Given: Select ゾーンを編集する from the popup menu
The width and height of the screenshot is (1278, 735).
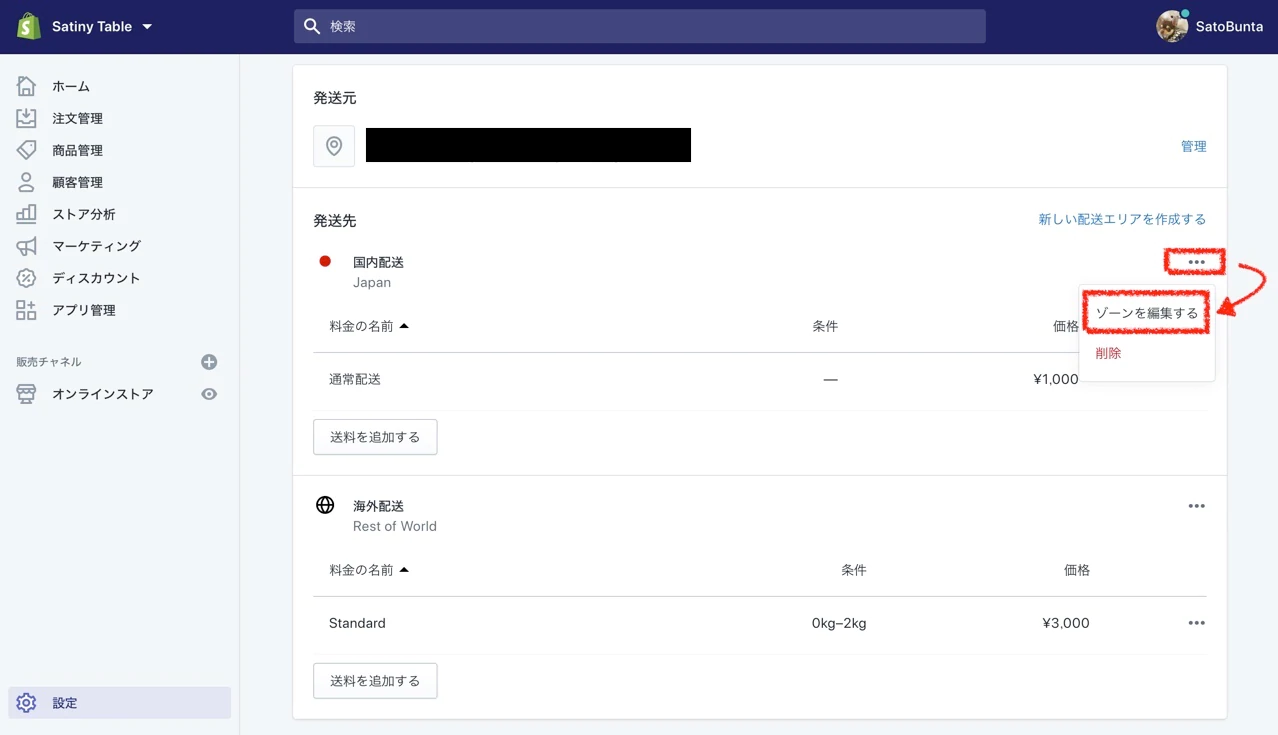Looking at the screenshot, I should 1146,313.
